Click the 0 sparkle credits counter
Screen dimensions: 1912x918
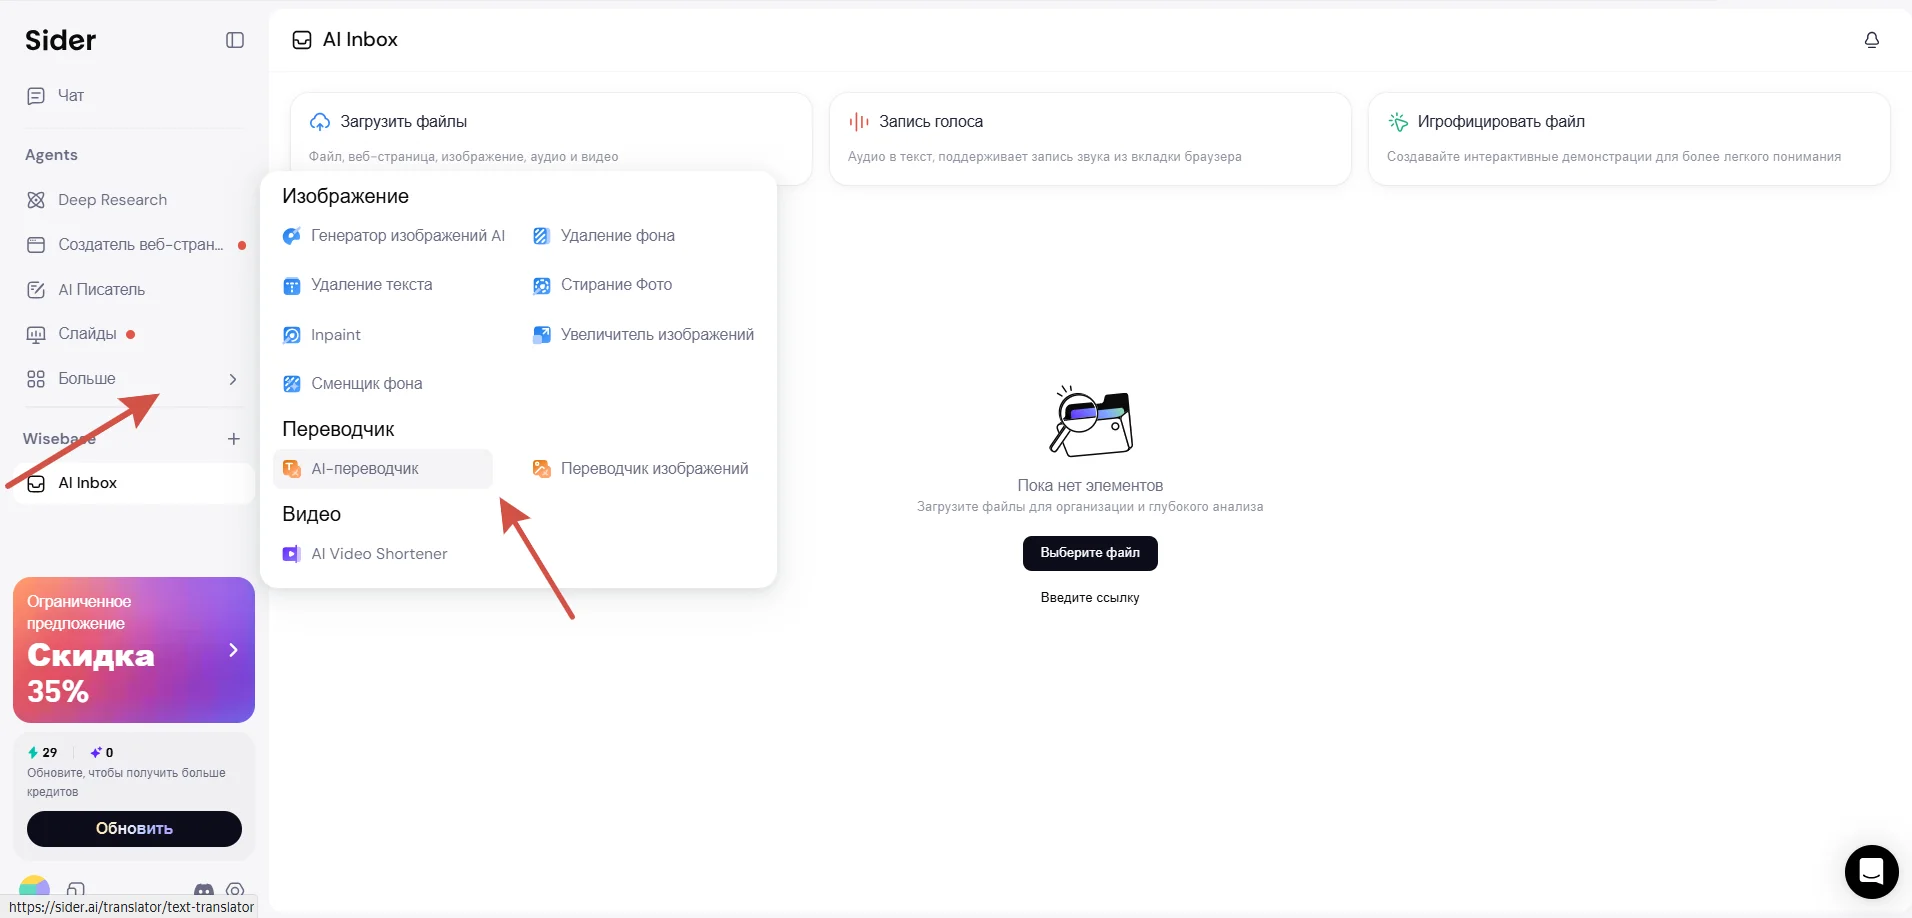[102, 752]
